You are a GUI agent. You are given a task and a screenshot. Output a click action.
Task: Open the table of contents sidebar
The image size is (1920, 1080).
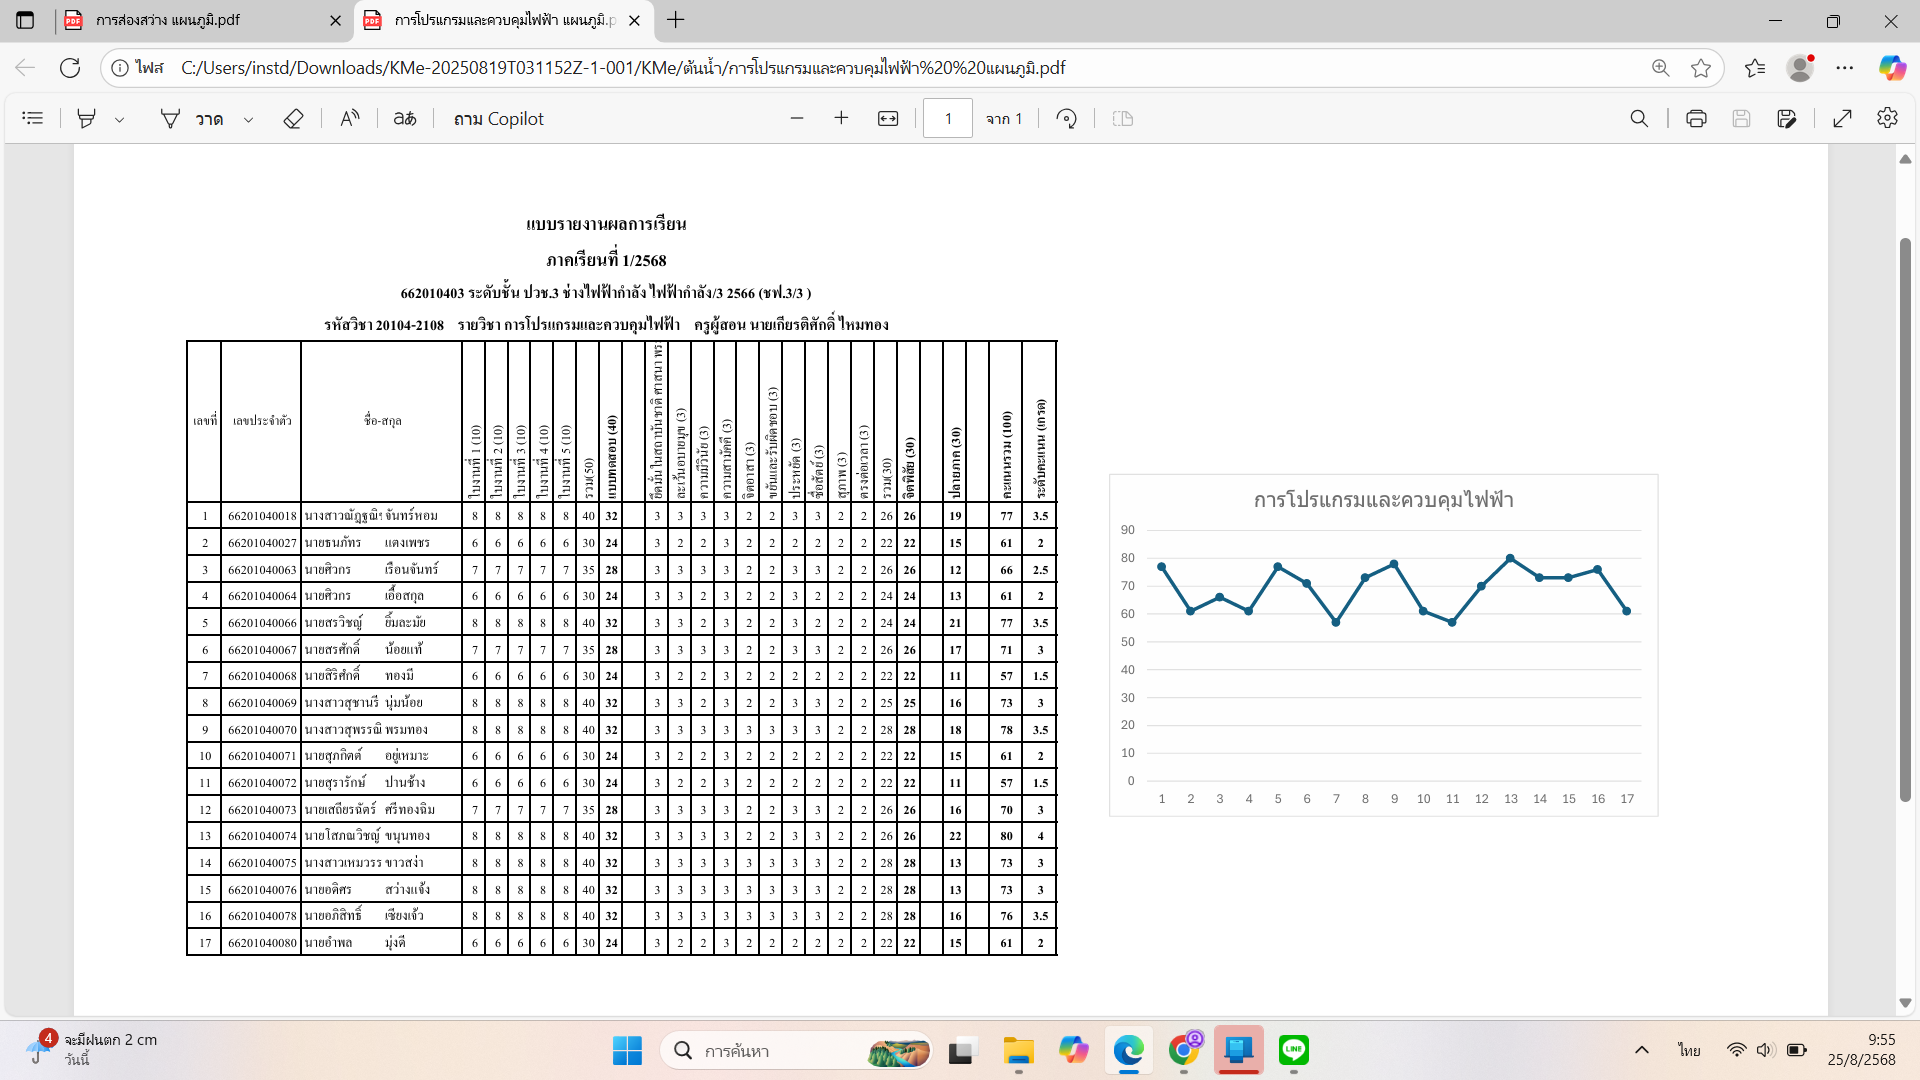click(x=33, y=118)
